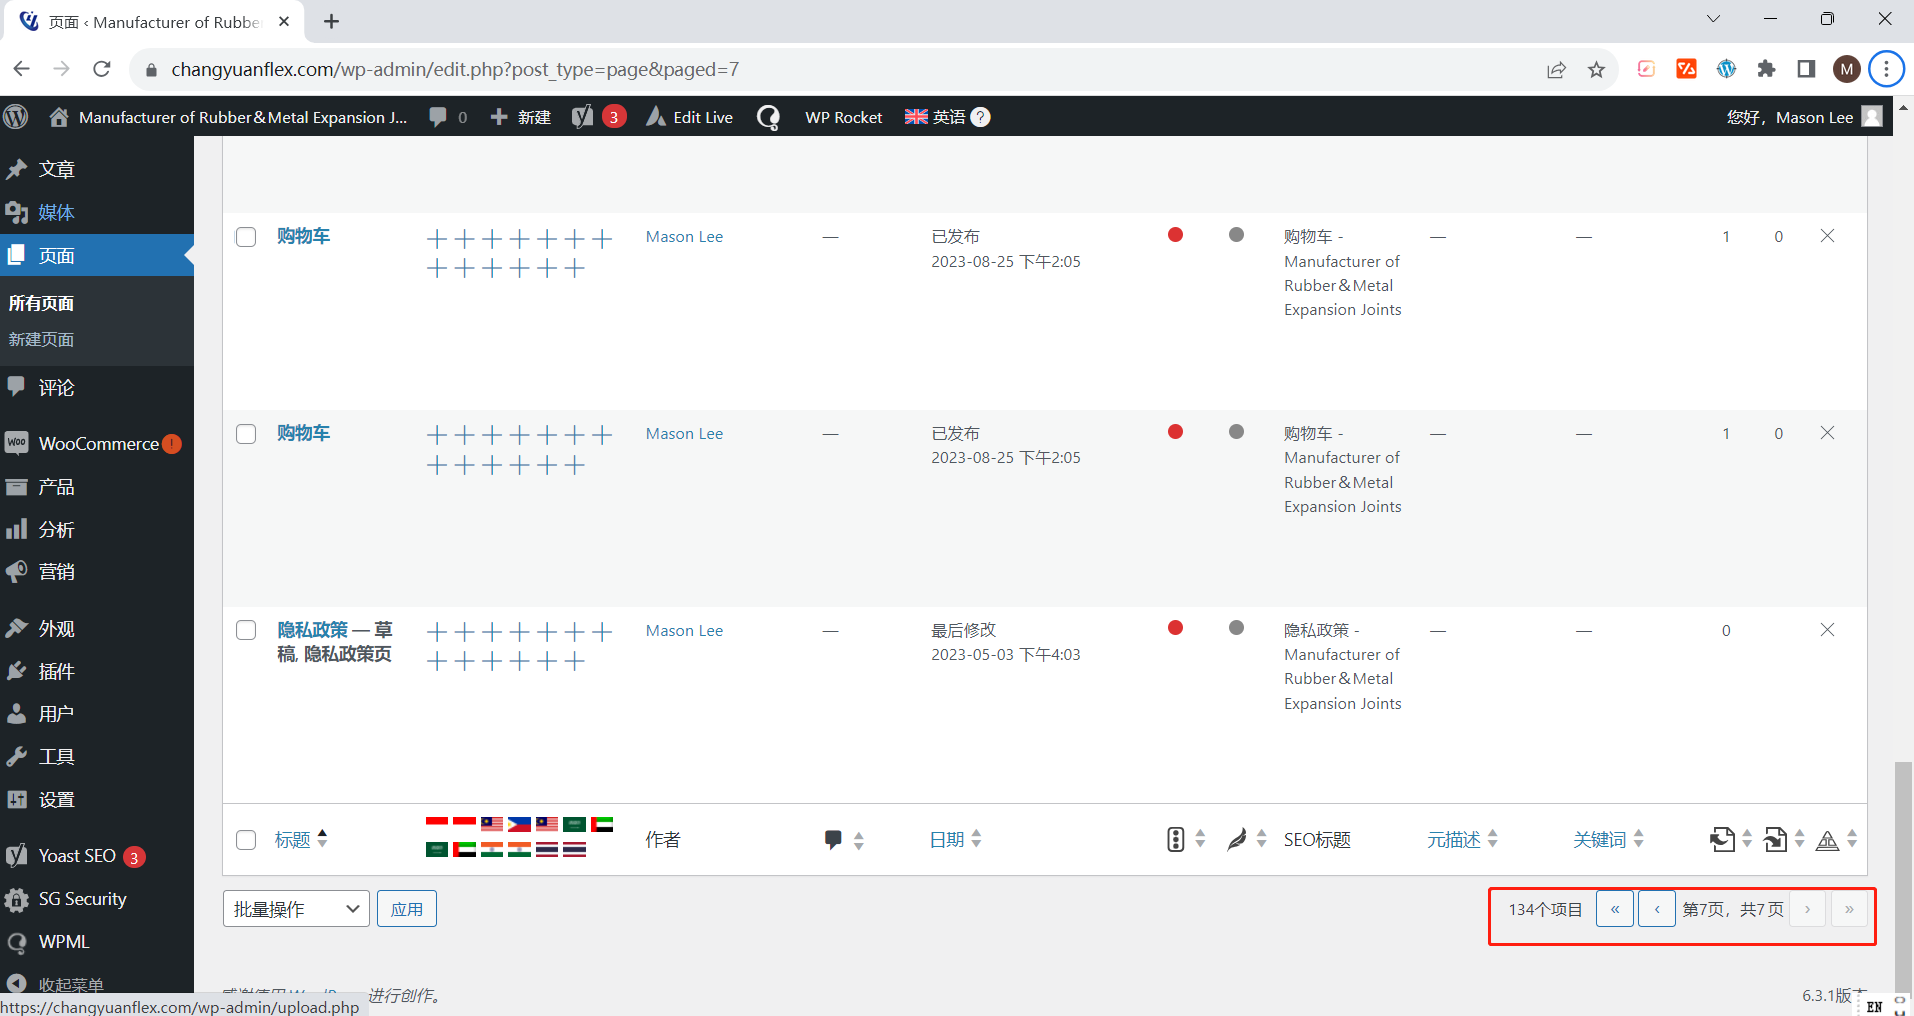Open the 页面 pages menu in sidebar

pos(97,255)
